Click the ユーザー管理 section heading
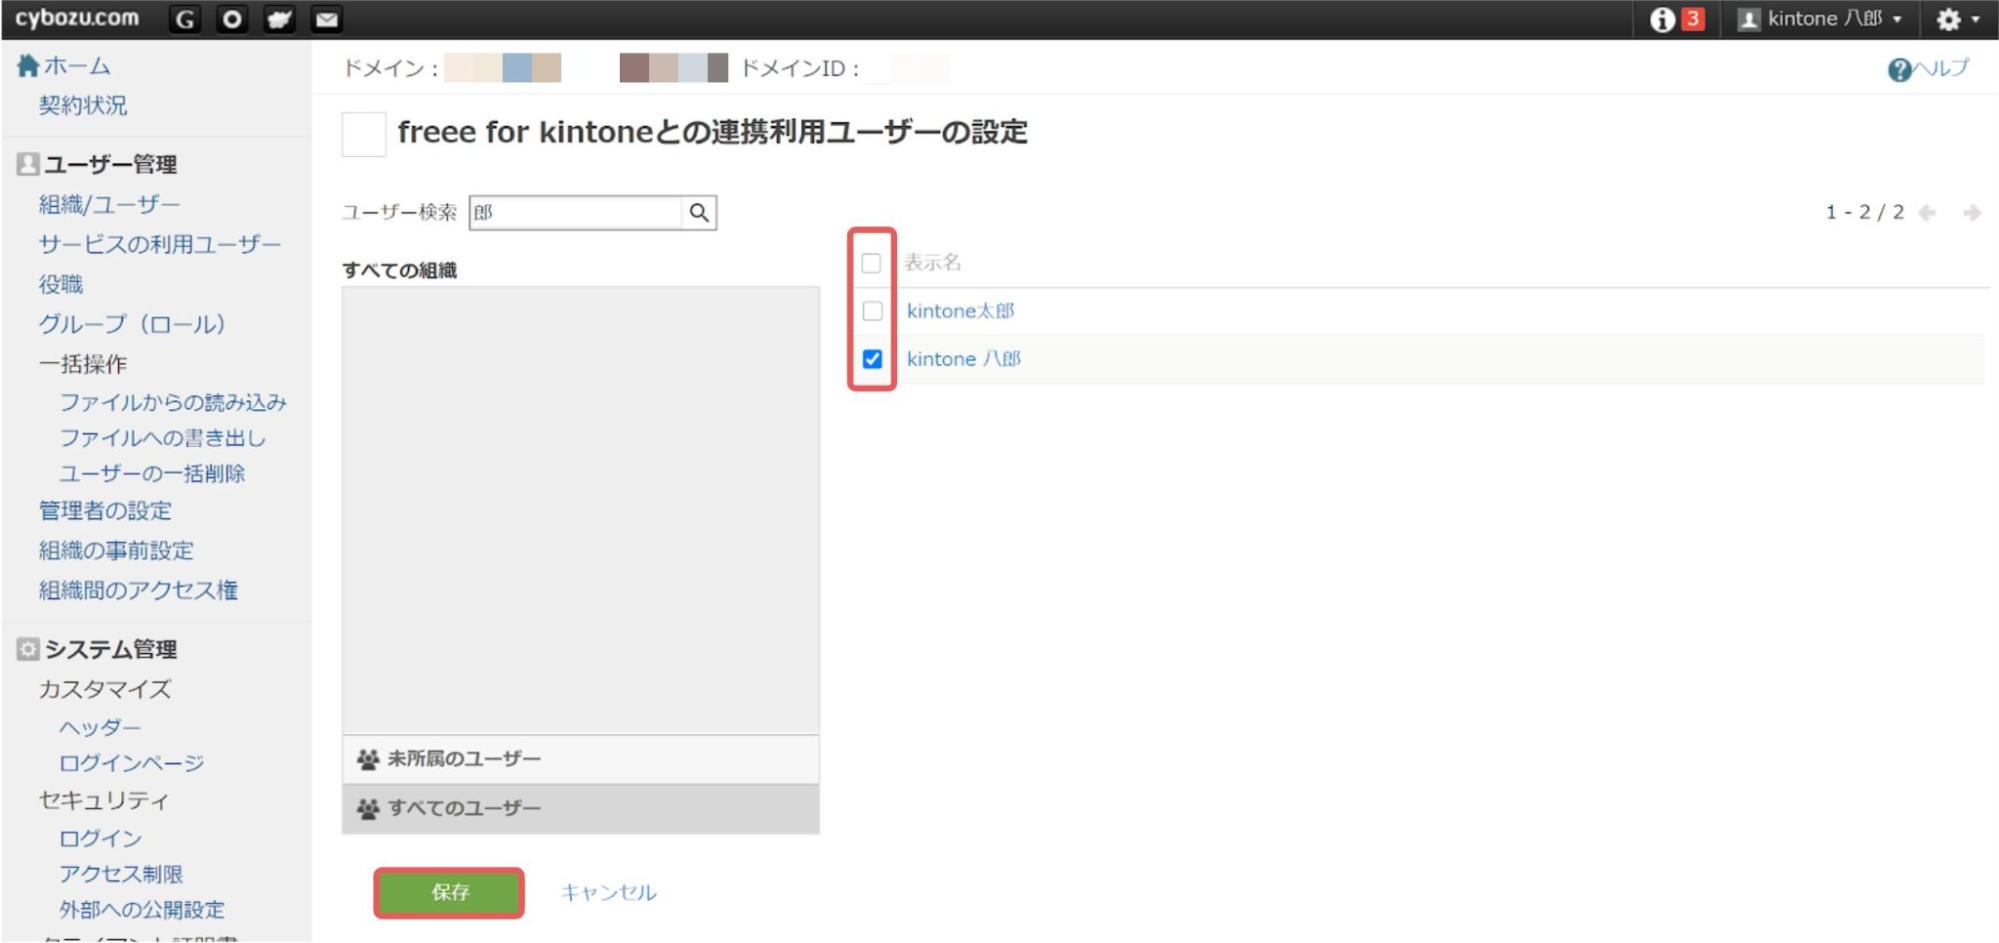Screen dimensions: 1999x943 pos(110,164)
